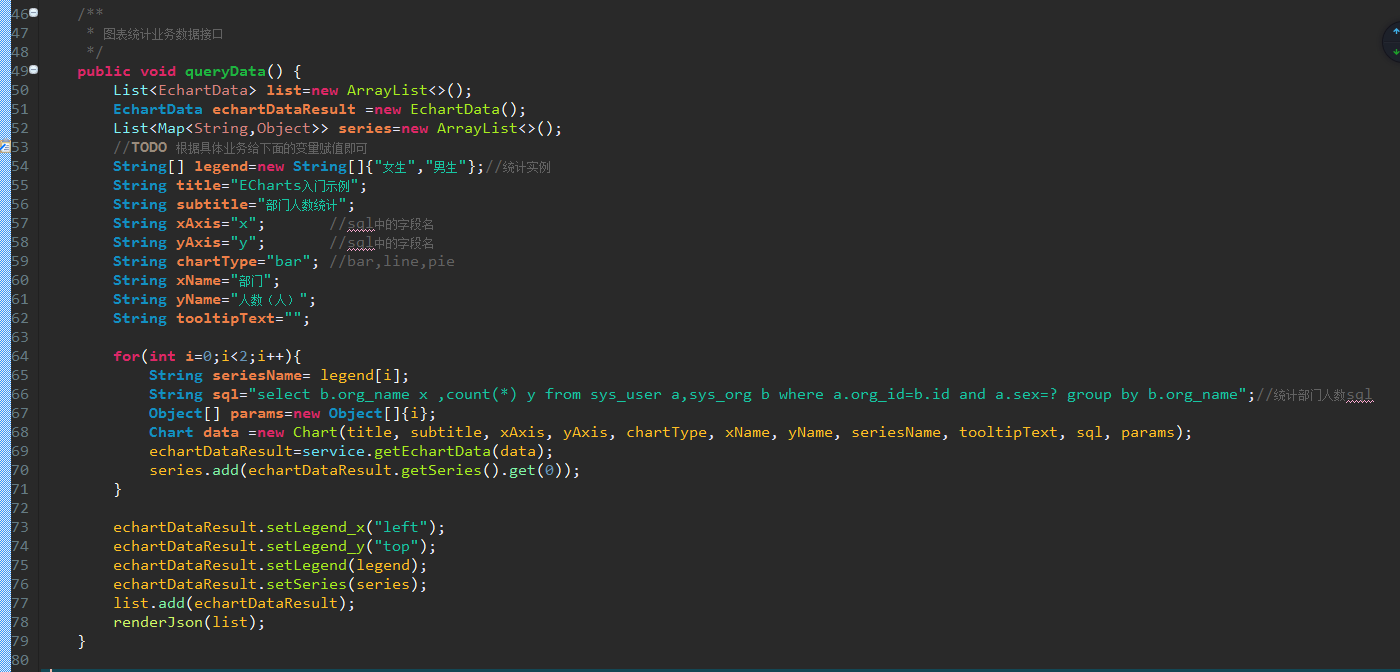
Task: Click the for keyword on line 64
Action: click(x=126, y=356)
